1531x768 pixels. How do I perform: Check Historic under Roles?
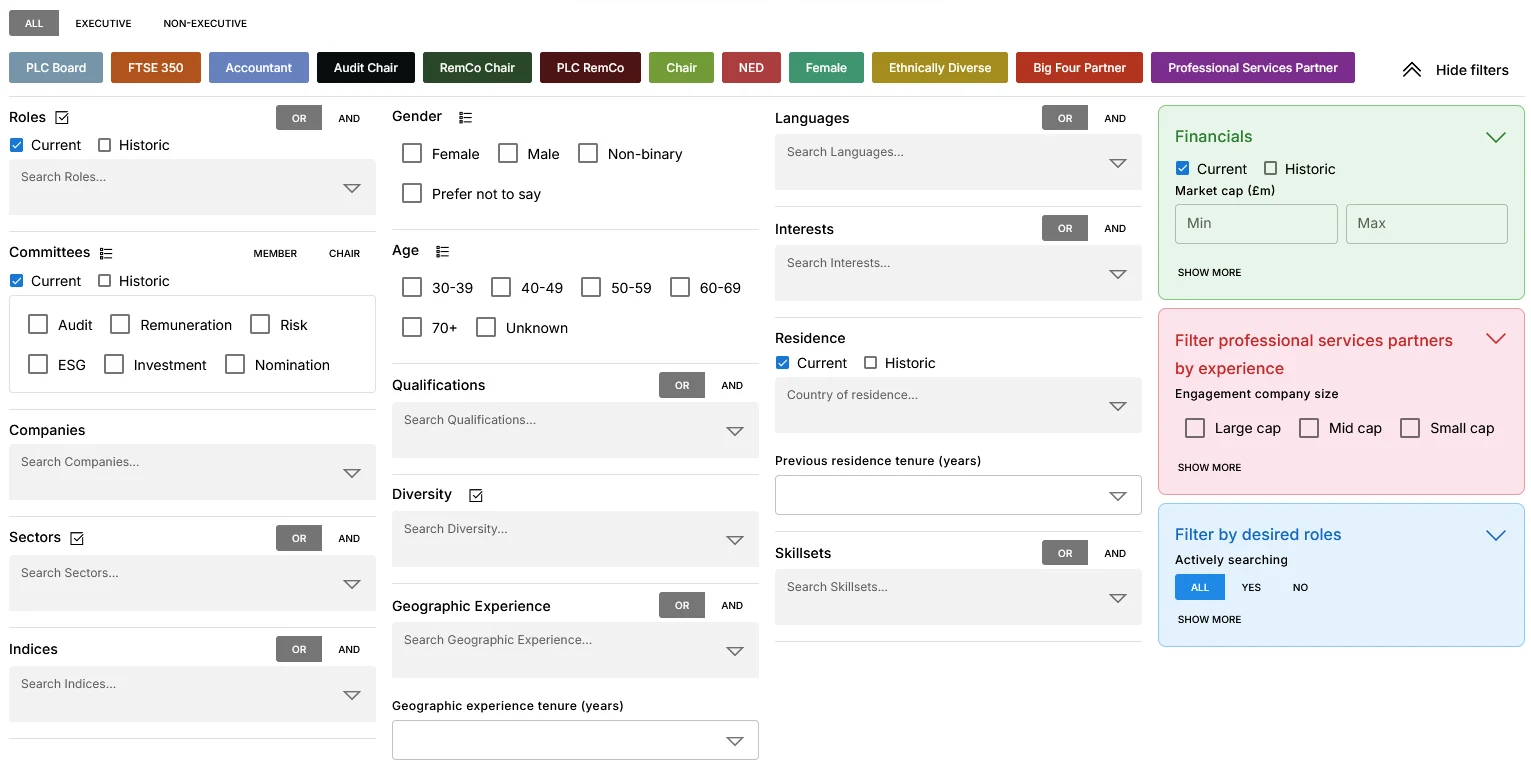[104, 145]
